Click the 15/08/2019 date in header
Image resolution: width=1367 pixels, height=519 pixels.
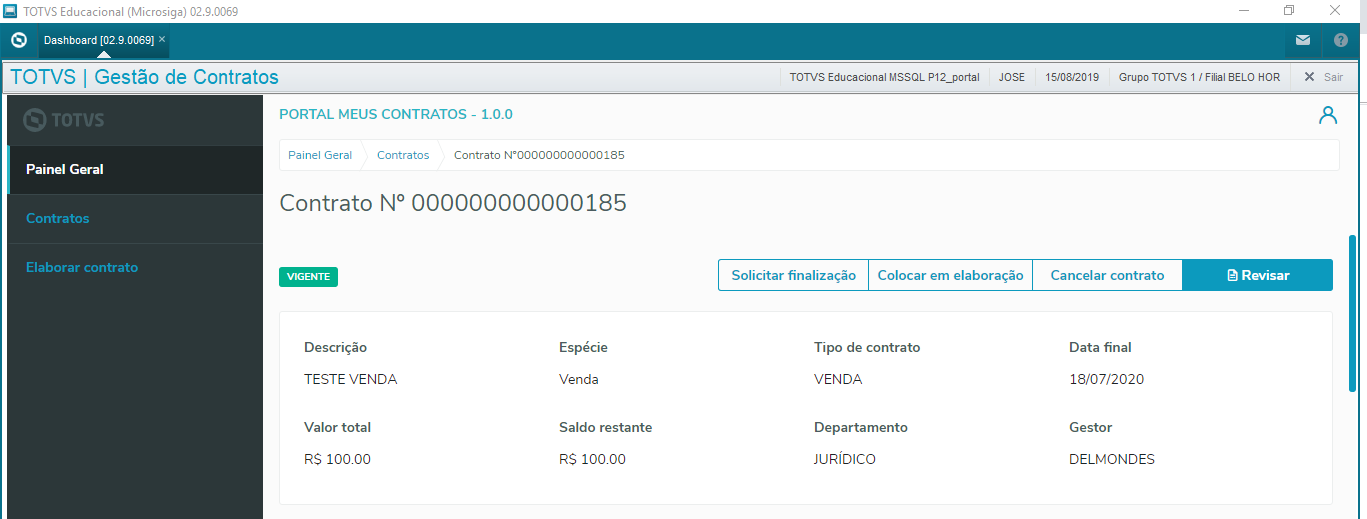(x=1071, y=77)
